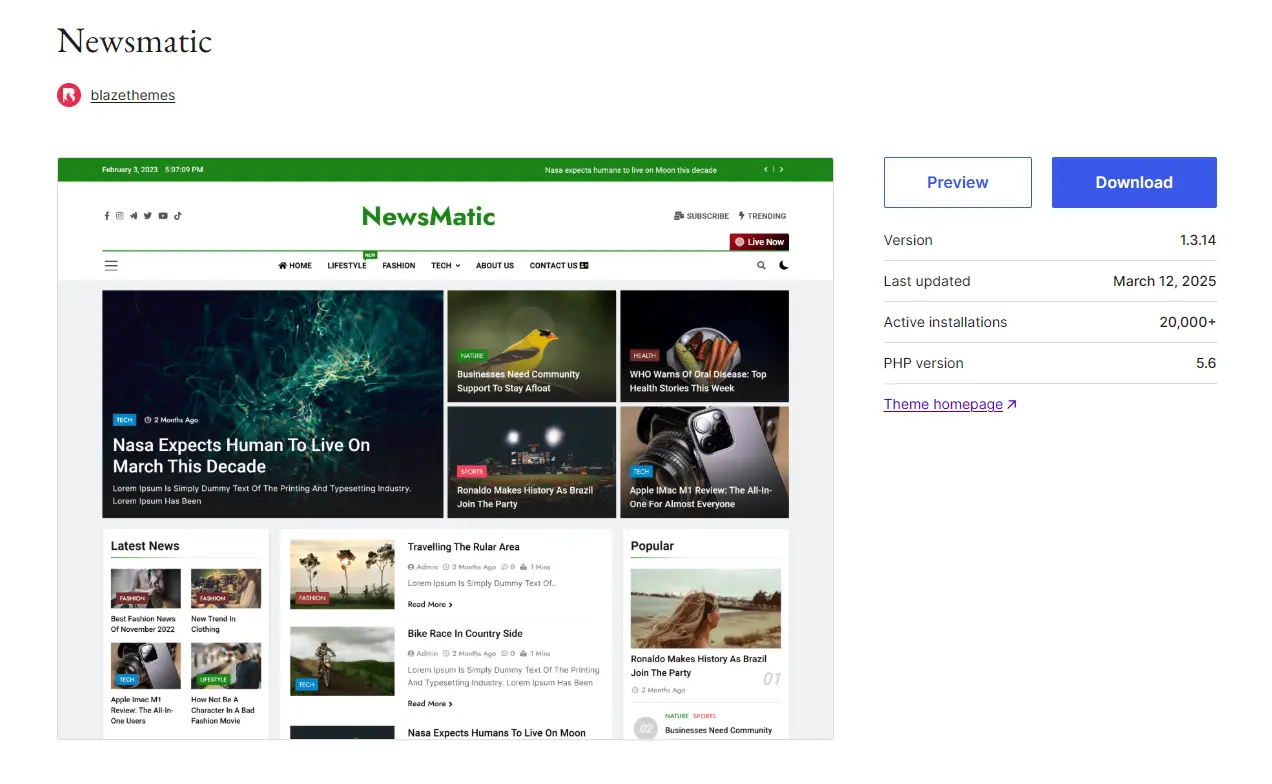Click the yellow bird article thumbnail
Image resolution: width=1272 pixels, height=784 pixels.
531,346
